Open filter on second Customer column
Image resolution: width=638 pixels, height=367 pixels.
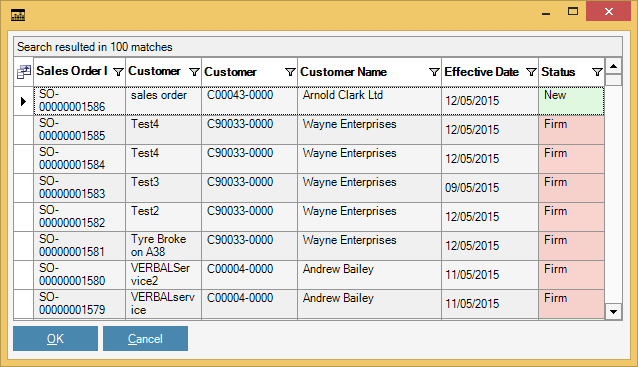click(290, 72)
